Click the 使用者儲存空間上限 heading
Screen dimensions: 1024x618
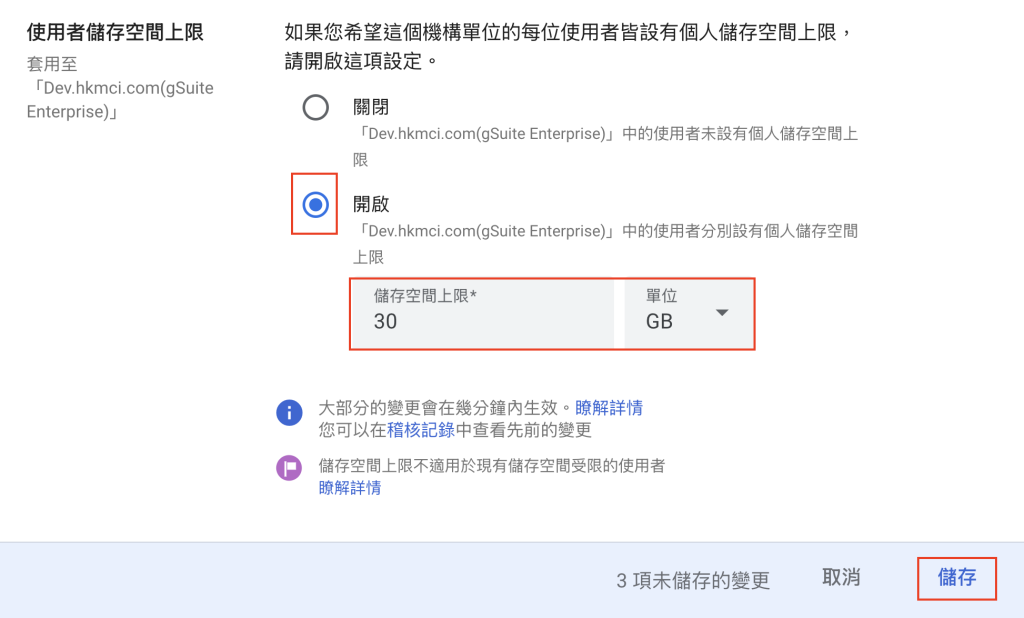tap(115, 32)
